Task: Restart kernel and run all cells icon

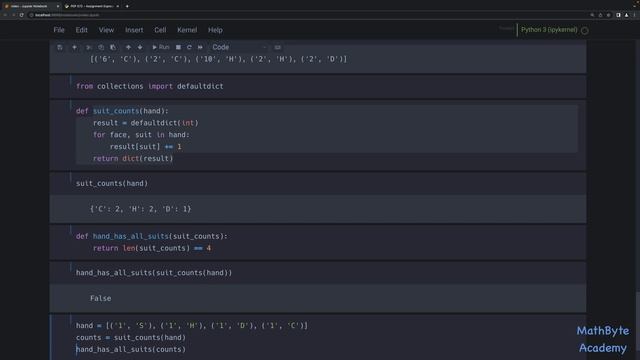Action: pyautogui.click(x=200, y=47)
